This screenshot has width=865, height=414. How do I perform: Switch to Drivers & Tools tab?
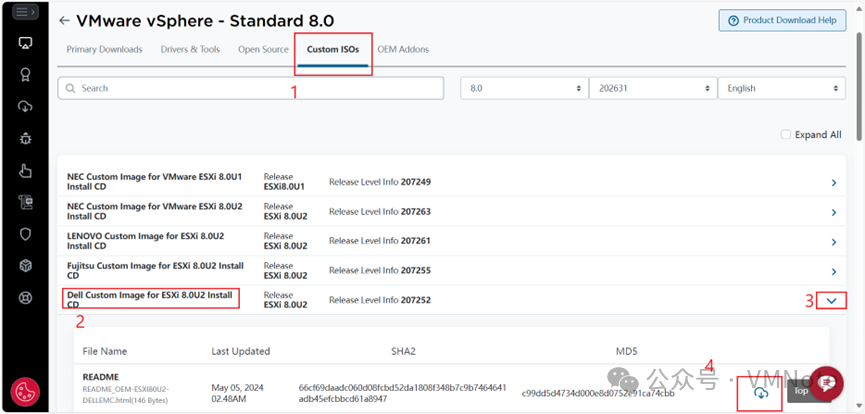point(190,49)
